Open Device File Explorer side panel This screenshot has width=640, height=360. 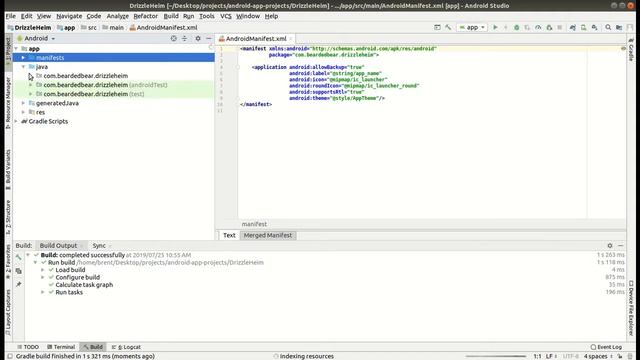(x=631, y=308)
